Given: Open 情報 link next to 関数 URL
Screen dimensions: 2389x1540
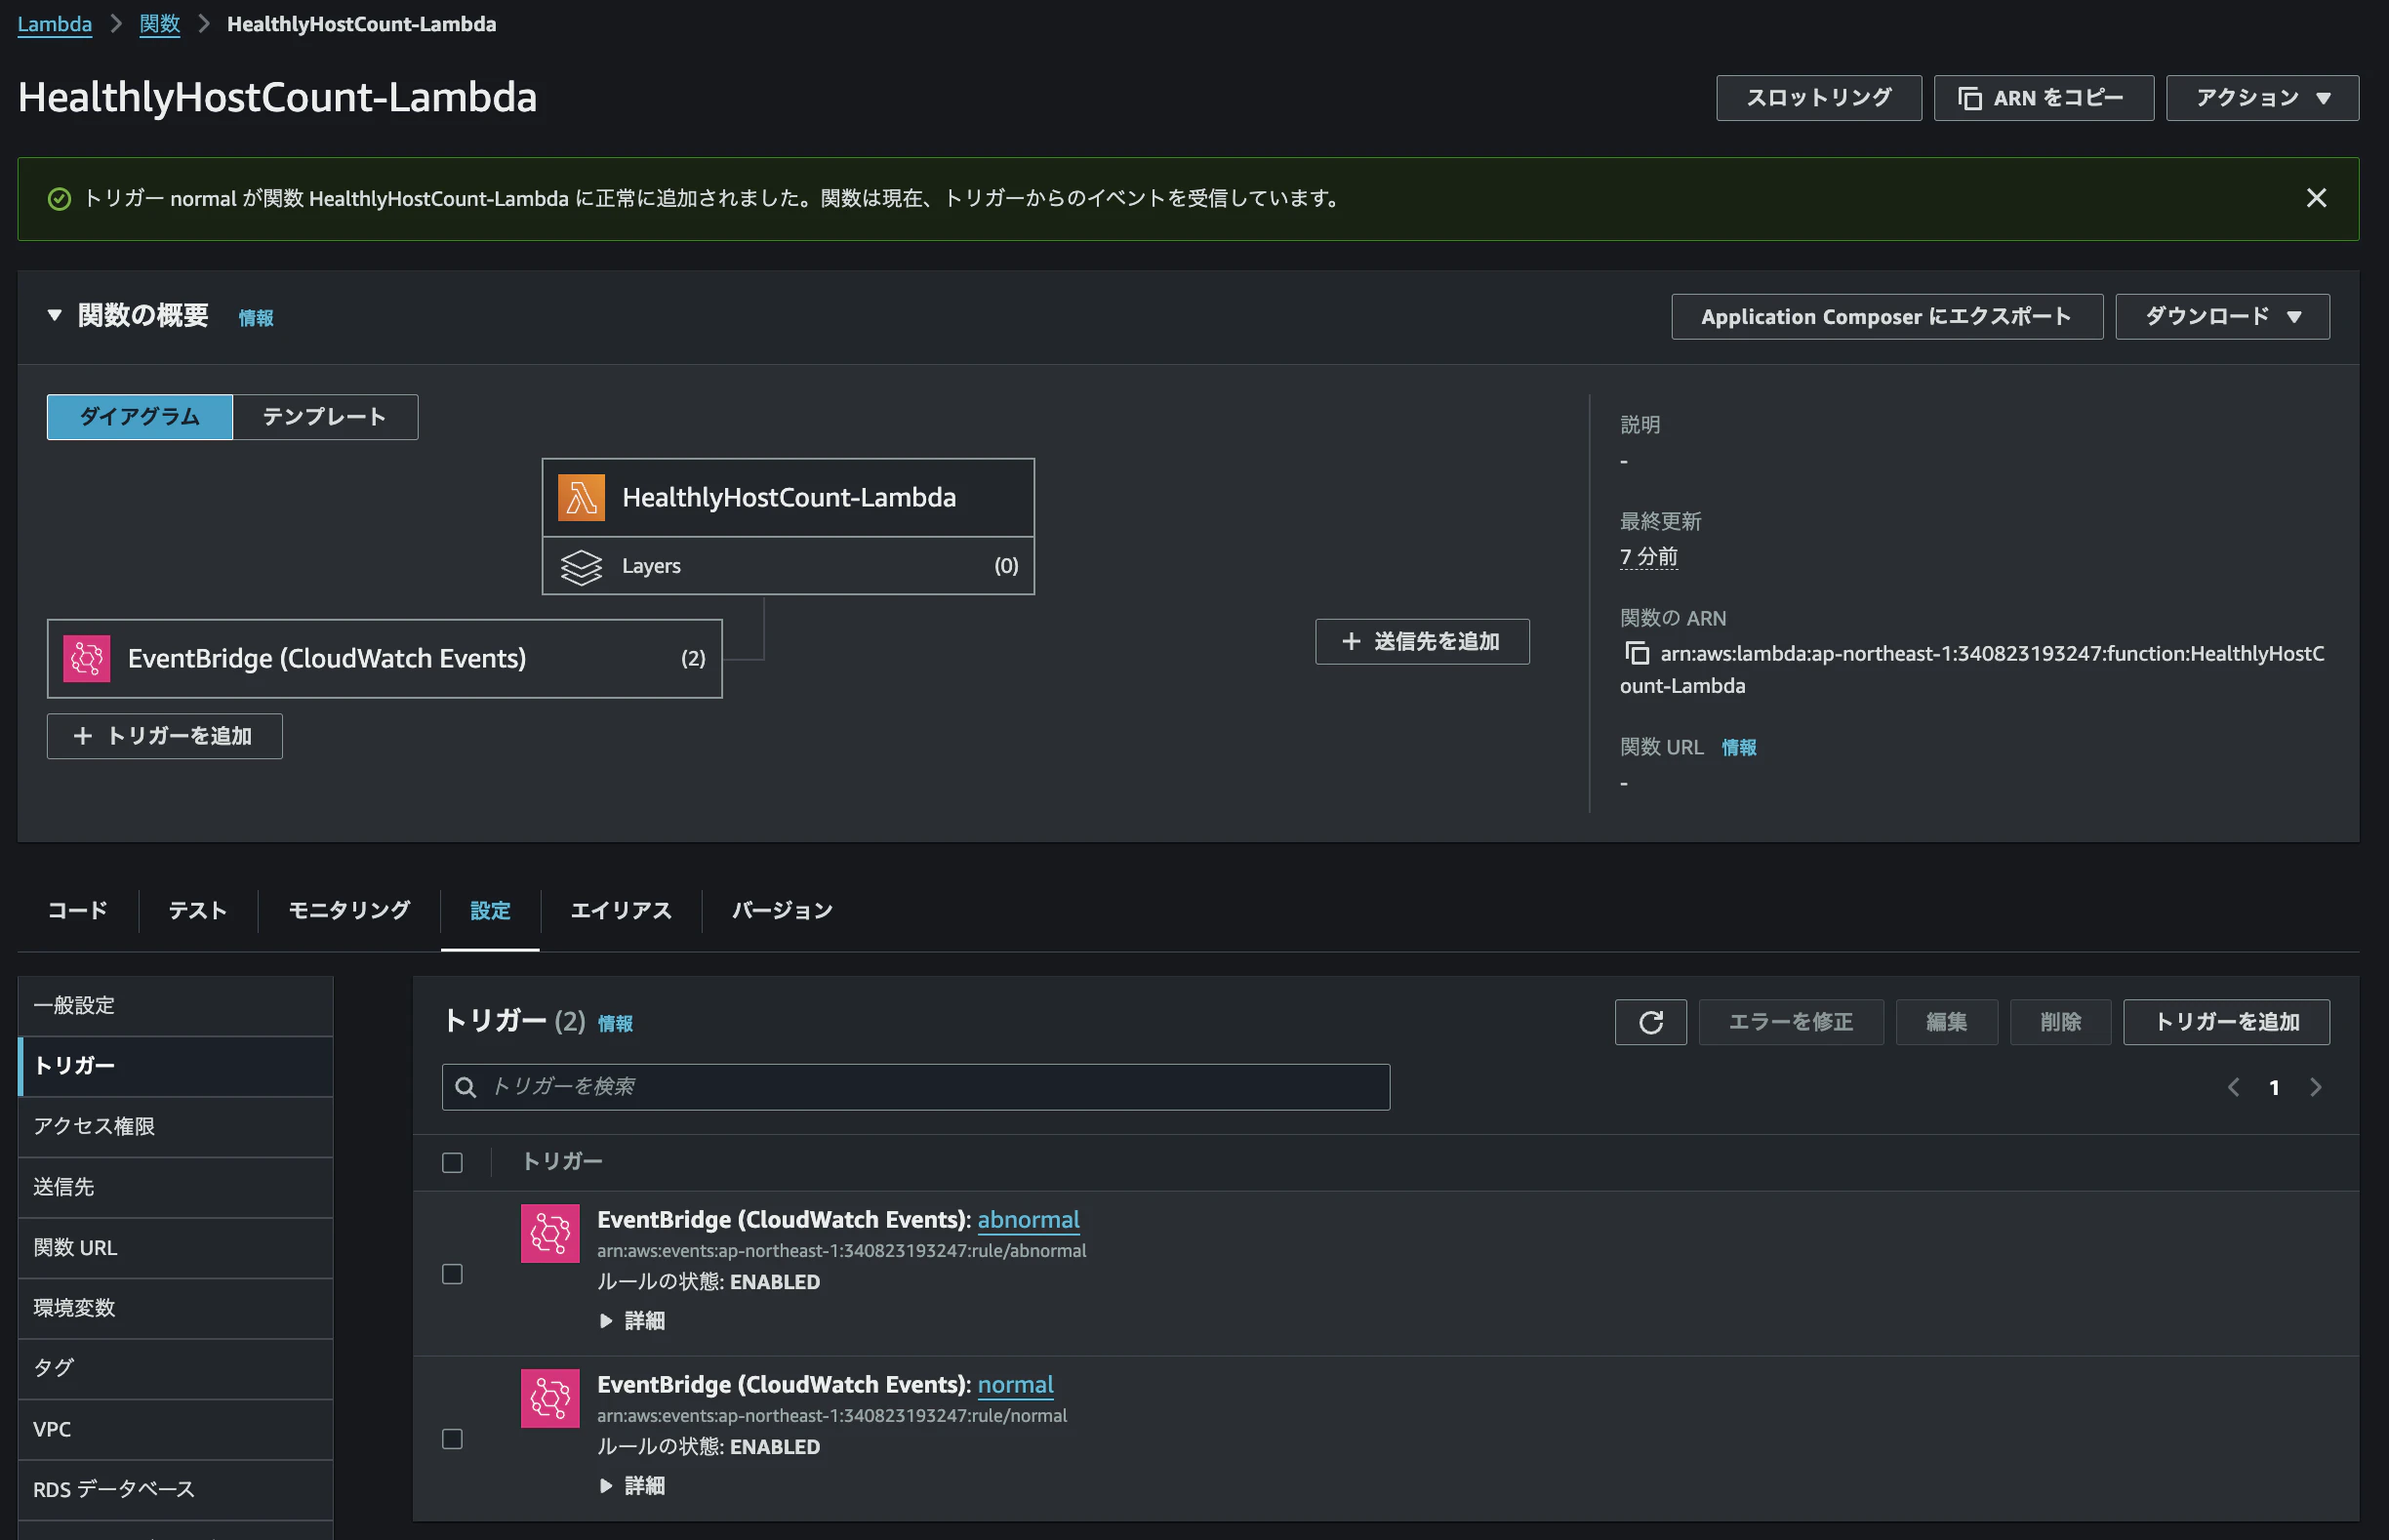Looking at the screenshot, I should pos(1738,748).
